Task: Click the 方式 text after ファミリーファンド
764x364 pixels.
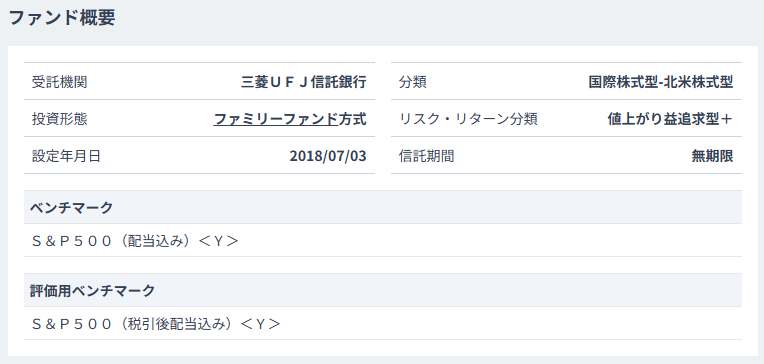Action: [352, 119]
